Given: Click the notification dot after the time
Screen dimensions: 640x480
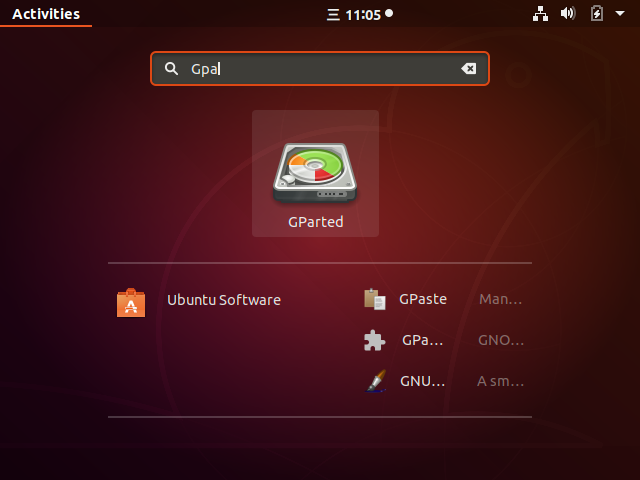Looking at the screenshot, I should click(389, 13).
